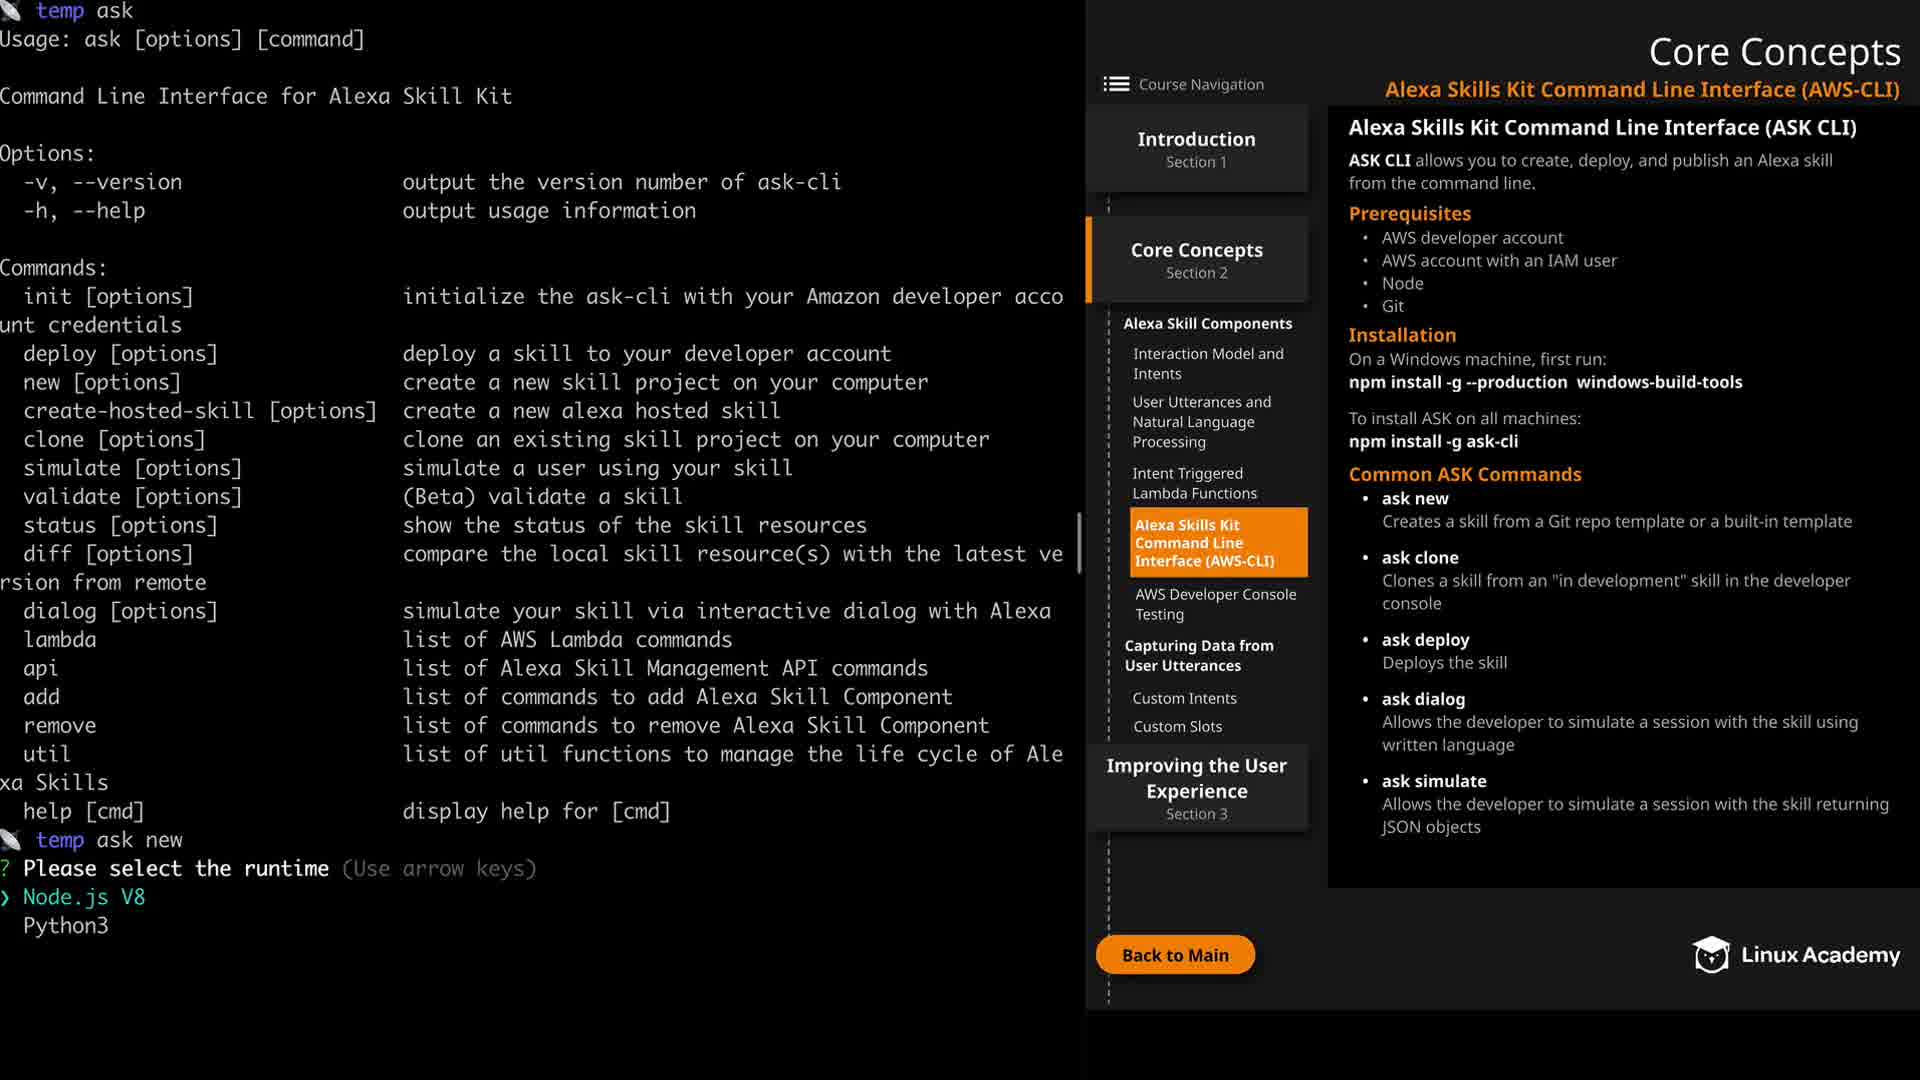Click the Linux Academy owl logo
The width and height of the screenshot is (1920, 1080).
[x=1711, y=955]
